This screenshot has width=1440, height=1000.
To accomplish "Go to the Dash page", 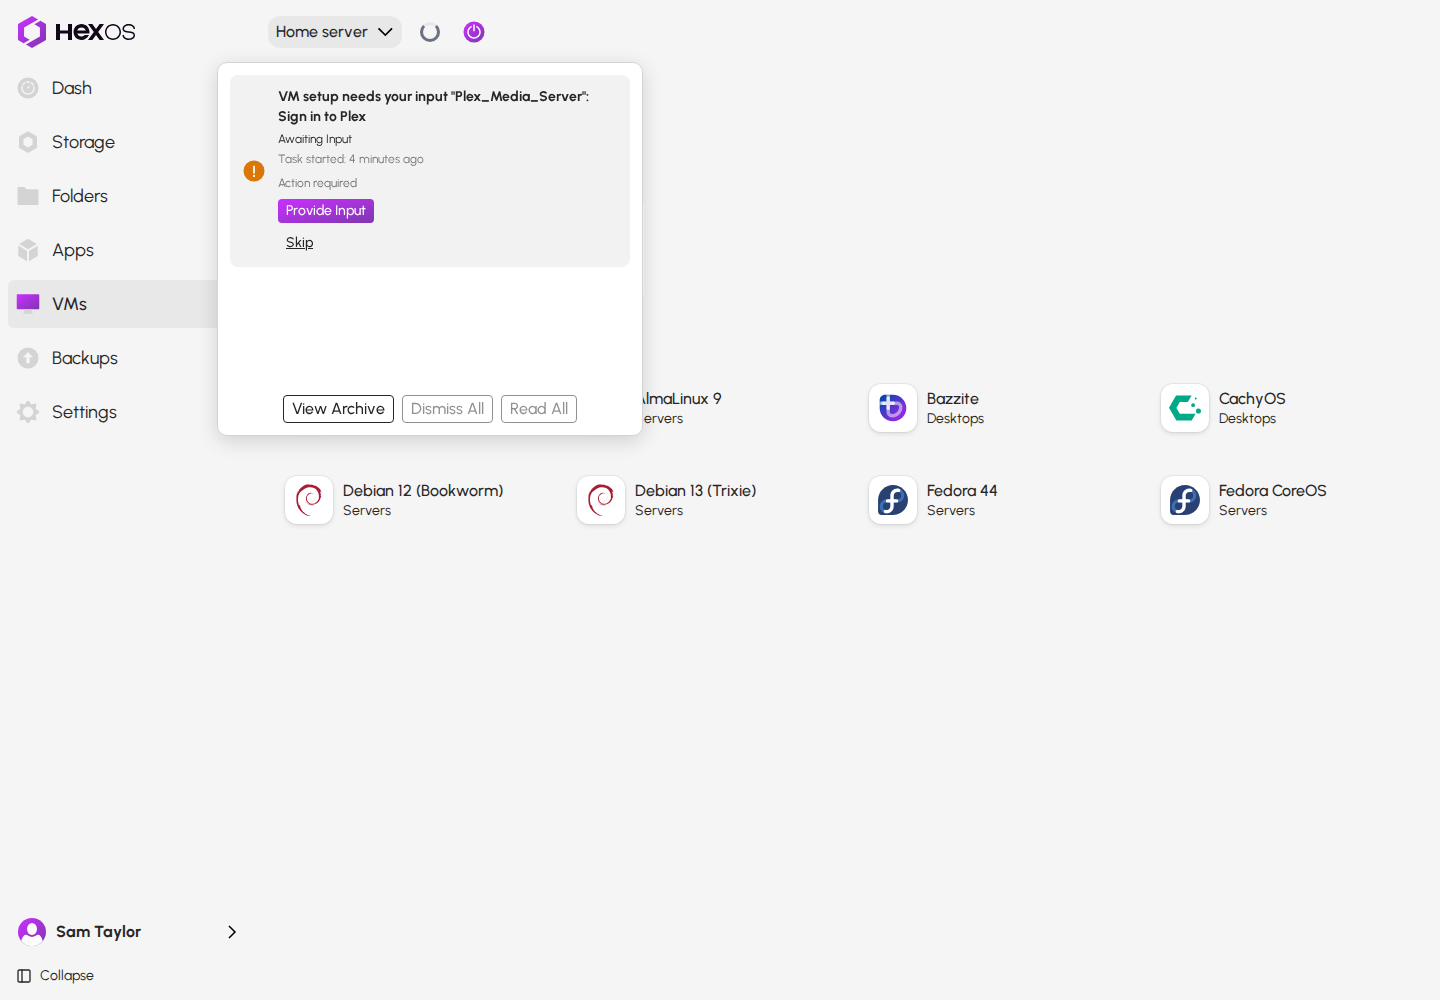I will click(72, 88).
